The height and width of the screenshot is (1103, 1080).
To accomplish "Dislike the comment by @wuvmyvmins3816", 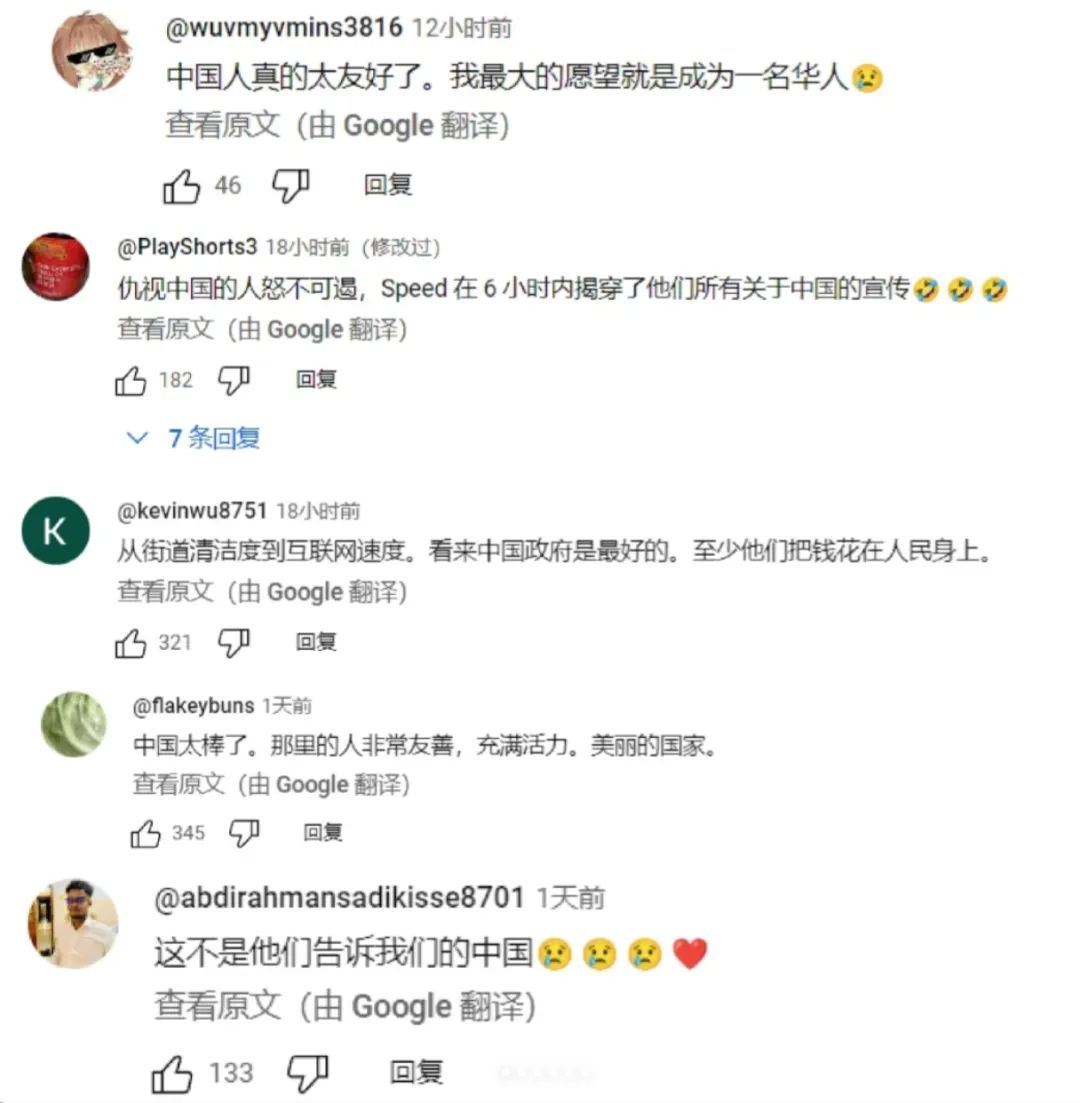I will coord(291,186).
